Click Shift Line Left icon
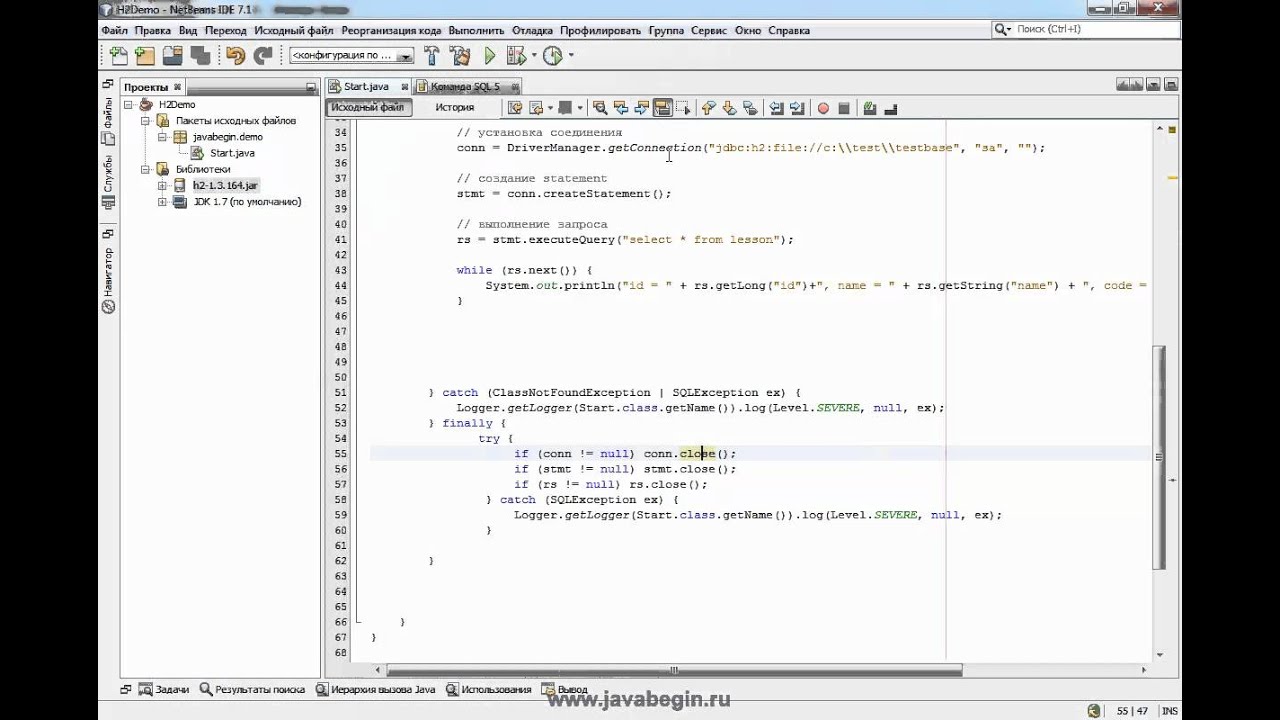1280x720 pixels. [x=776, y=108]
